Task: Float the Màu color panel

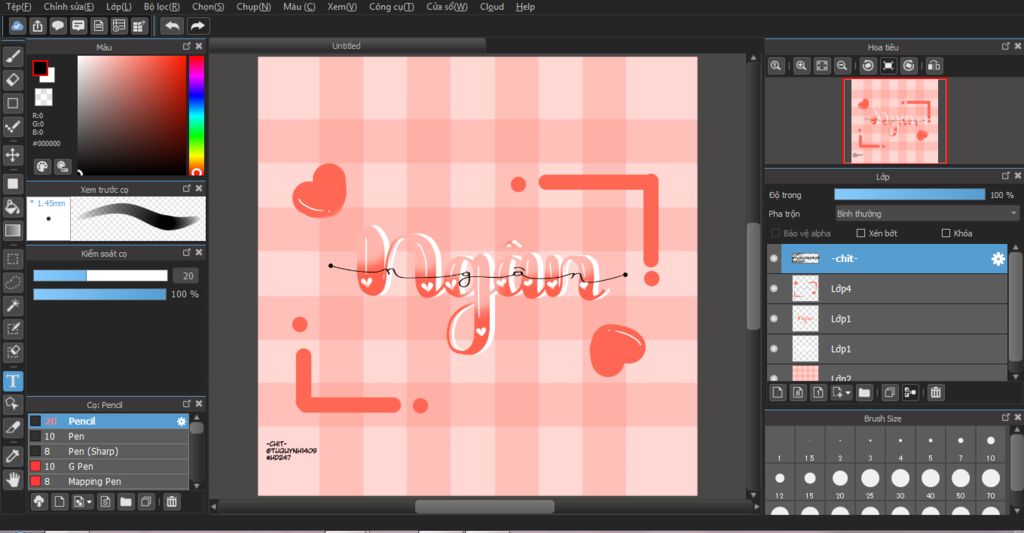Action: [x=187, y=46]
